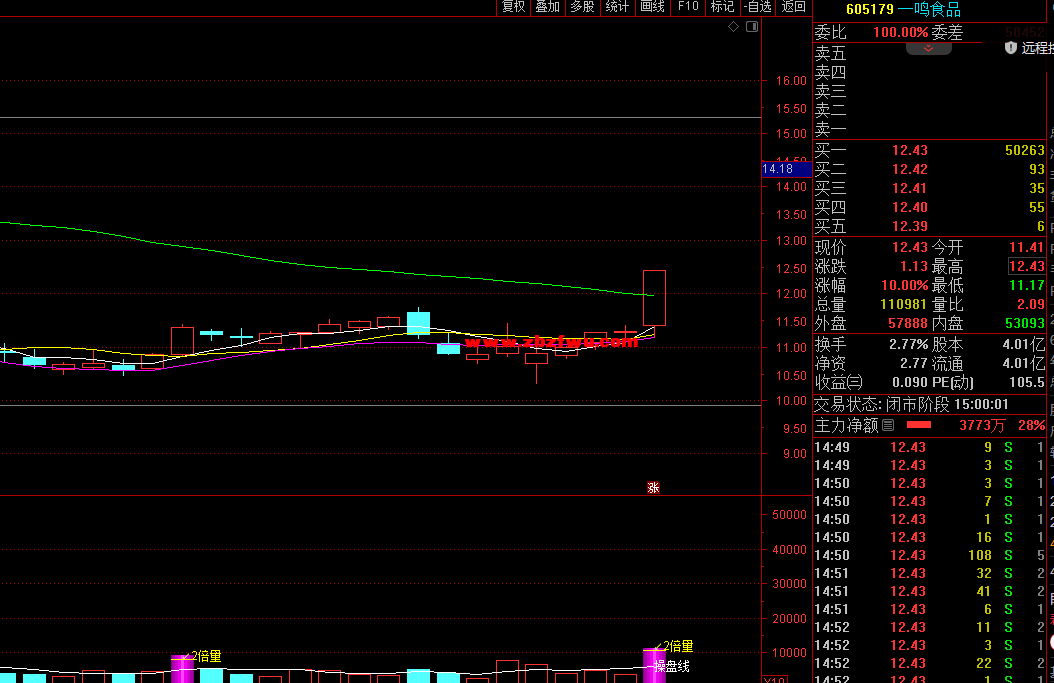This screenshot has height=683, width=1054.
Task: Click the 28% main-force percentage
Action: coord(1031,426)
